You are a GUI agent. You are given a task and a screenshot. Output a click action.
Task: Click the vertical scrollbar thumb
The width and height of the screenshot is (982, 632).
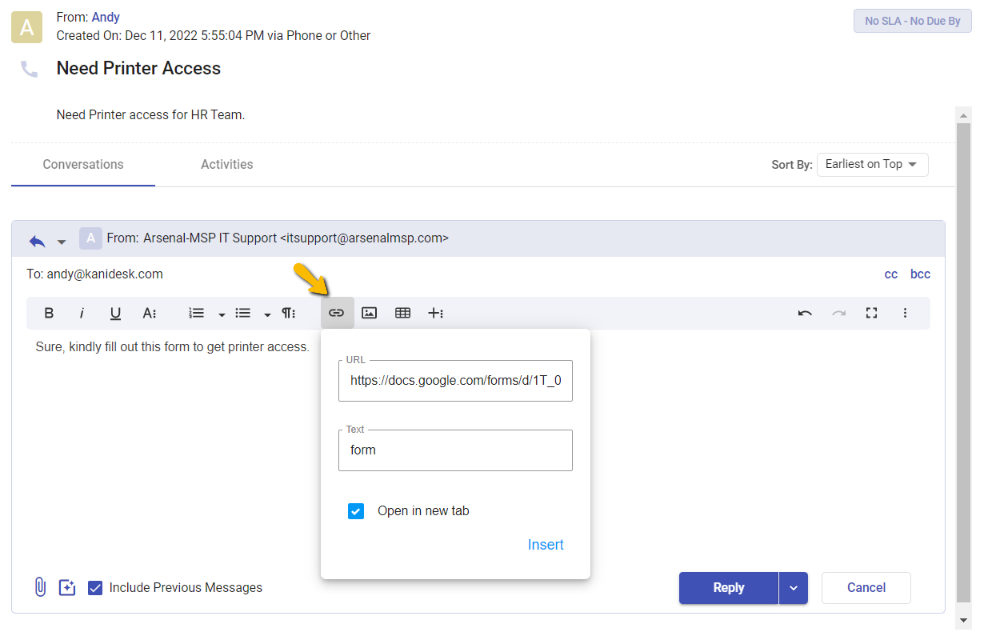click(964, 362)
